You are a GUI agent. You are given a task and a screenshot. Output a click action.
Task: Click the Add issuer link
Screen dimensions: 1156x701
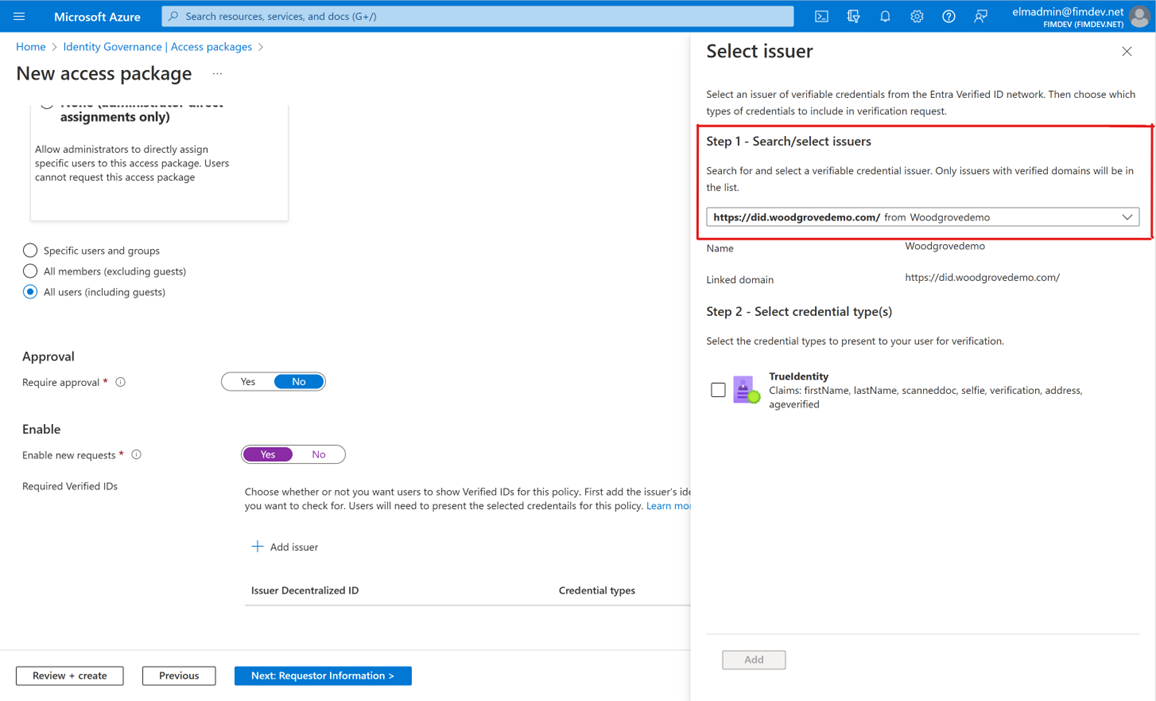(285, 547)
